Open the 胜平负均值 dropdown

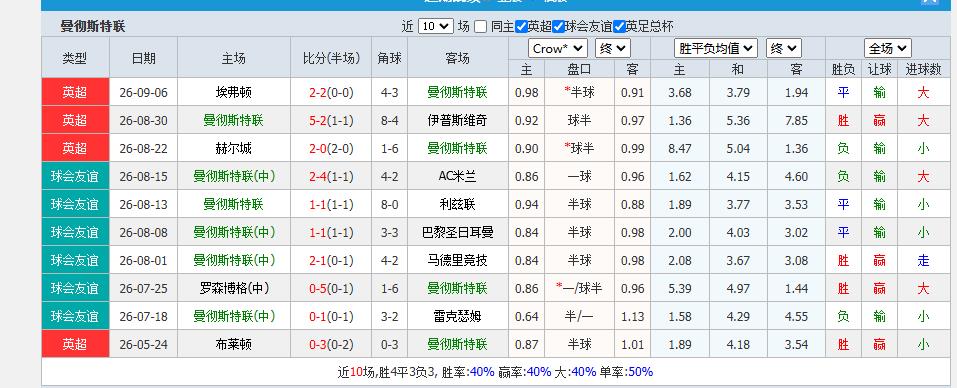[x=716, y=49]
